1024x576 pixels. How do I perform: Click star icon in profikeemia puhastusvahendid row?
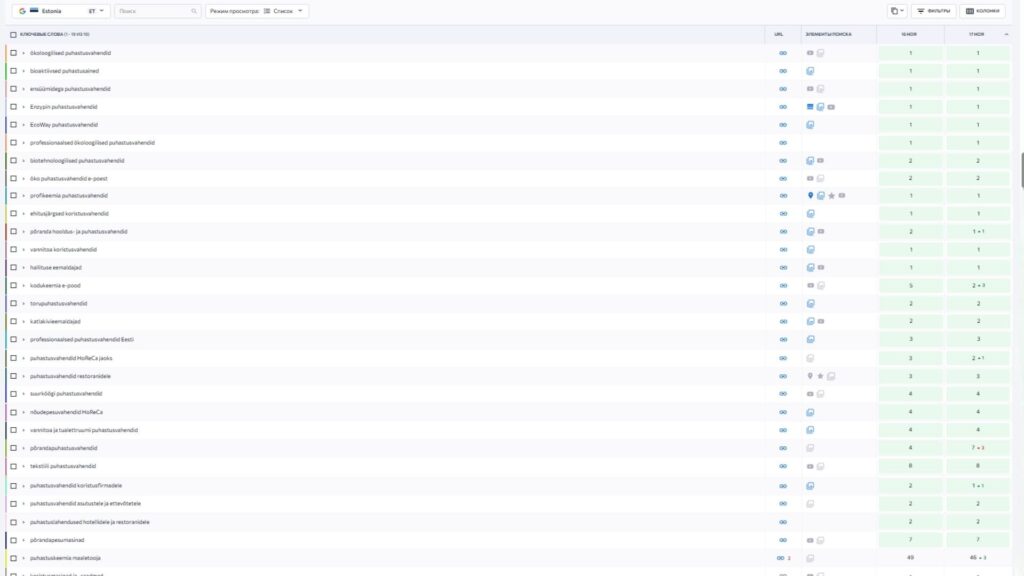click(831, 196)
